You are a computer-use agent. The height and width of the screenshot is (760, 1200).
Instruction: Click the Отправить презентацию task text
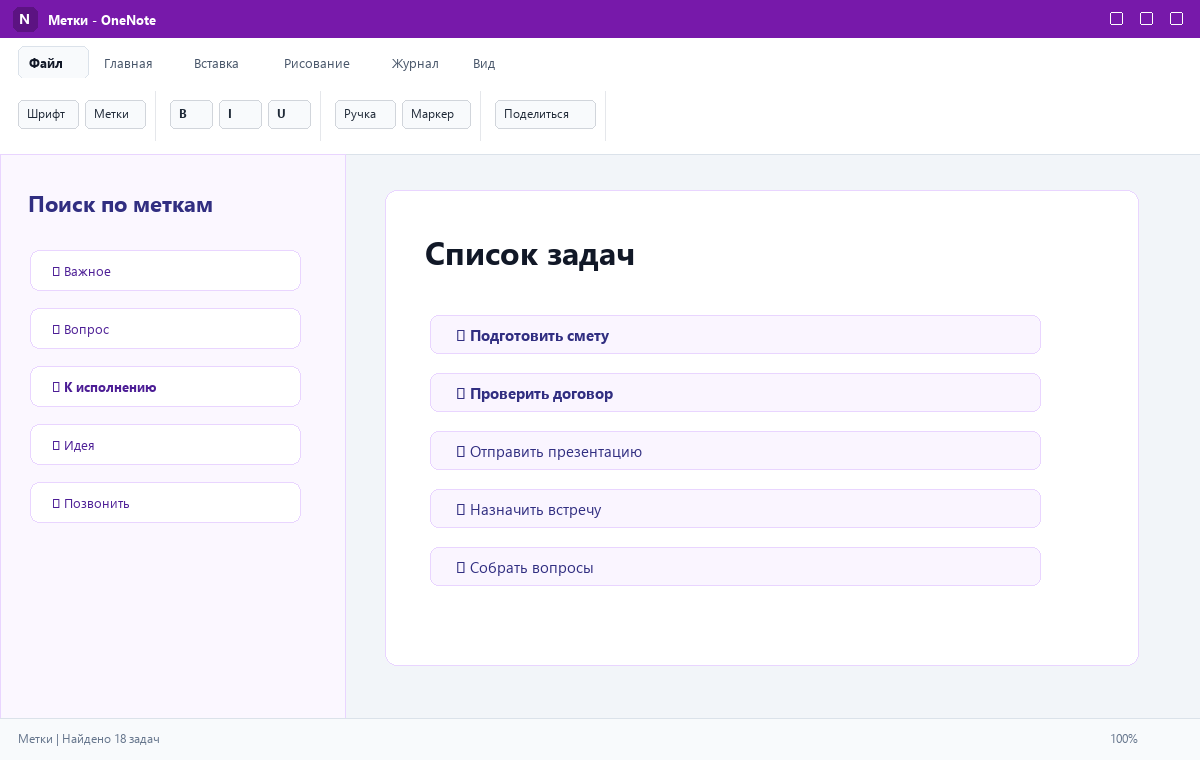click(x=556, y=452)
